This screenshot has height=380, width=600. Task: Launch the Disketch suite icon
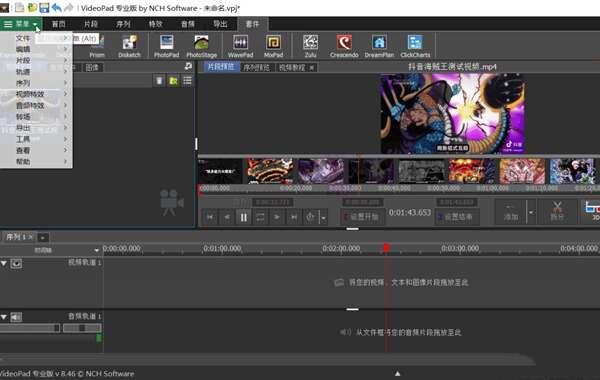tap(129, 46)
